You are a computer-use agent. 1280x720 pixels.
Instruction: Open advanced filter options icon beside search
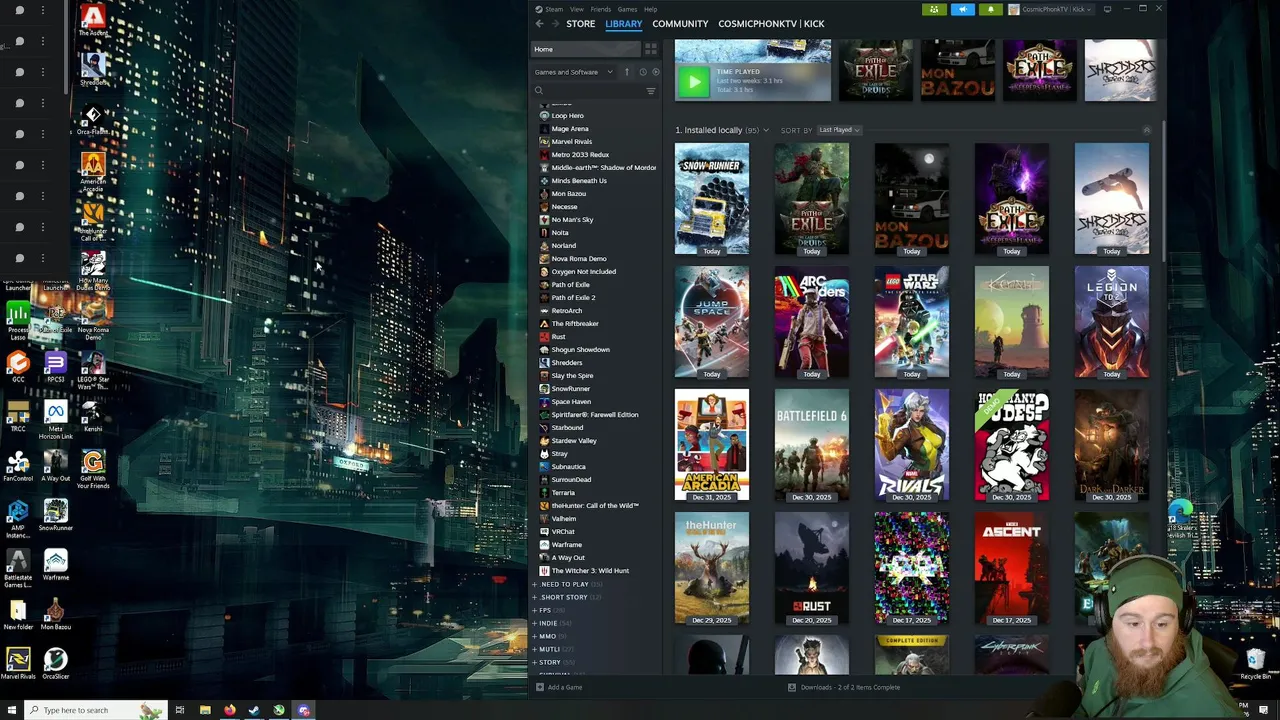tap(650, 91)
